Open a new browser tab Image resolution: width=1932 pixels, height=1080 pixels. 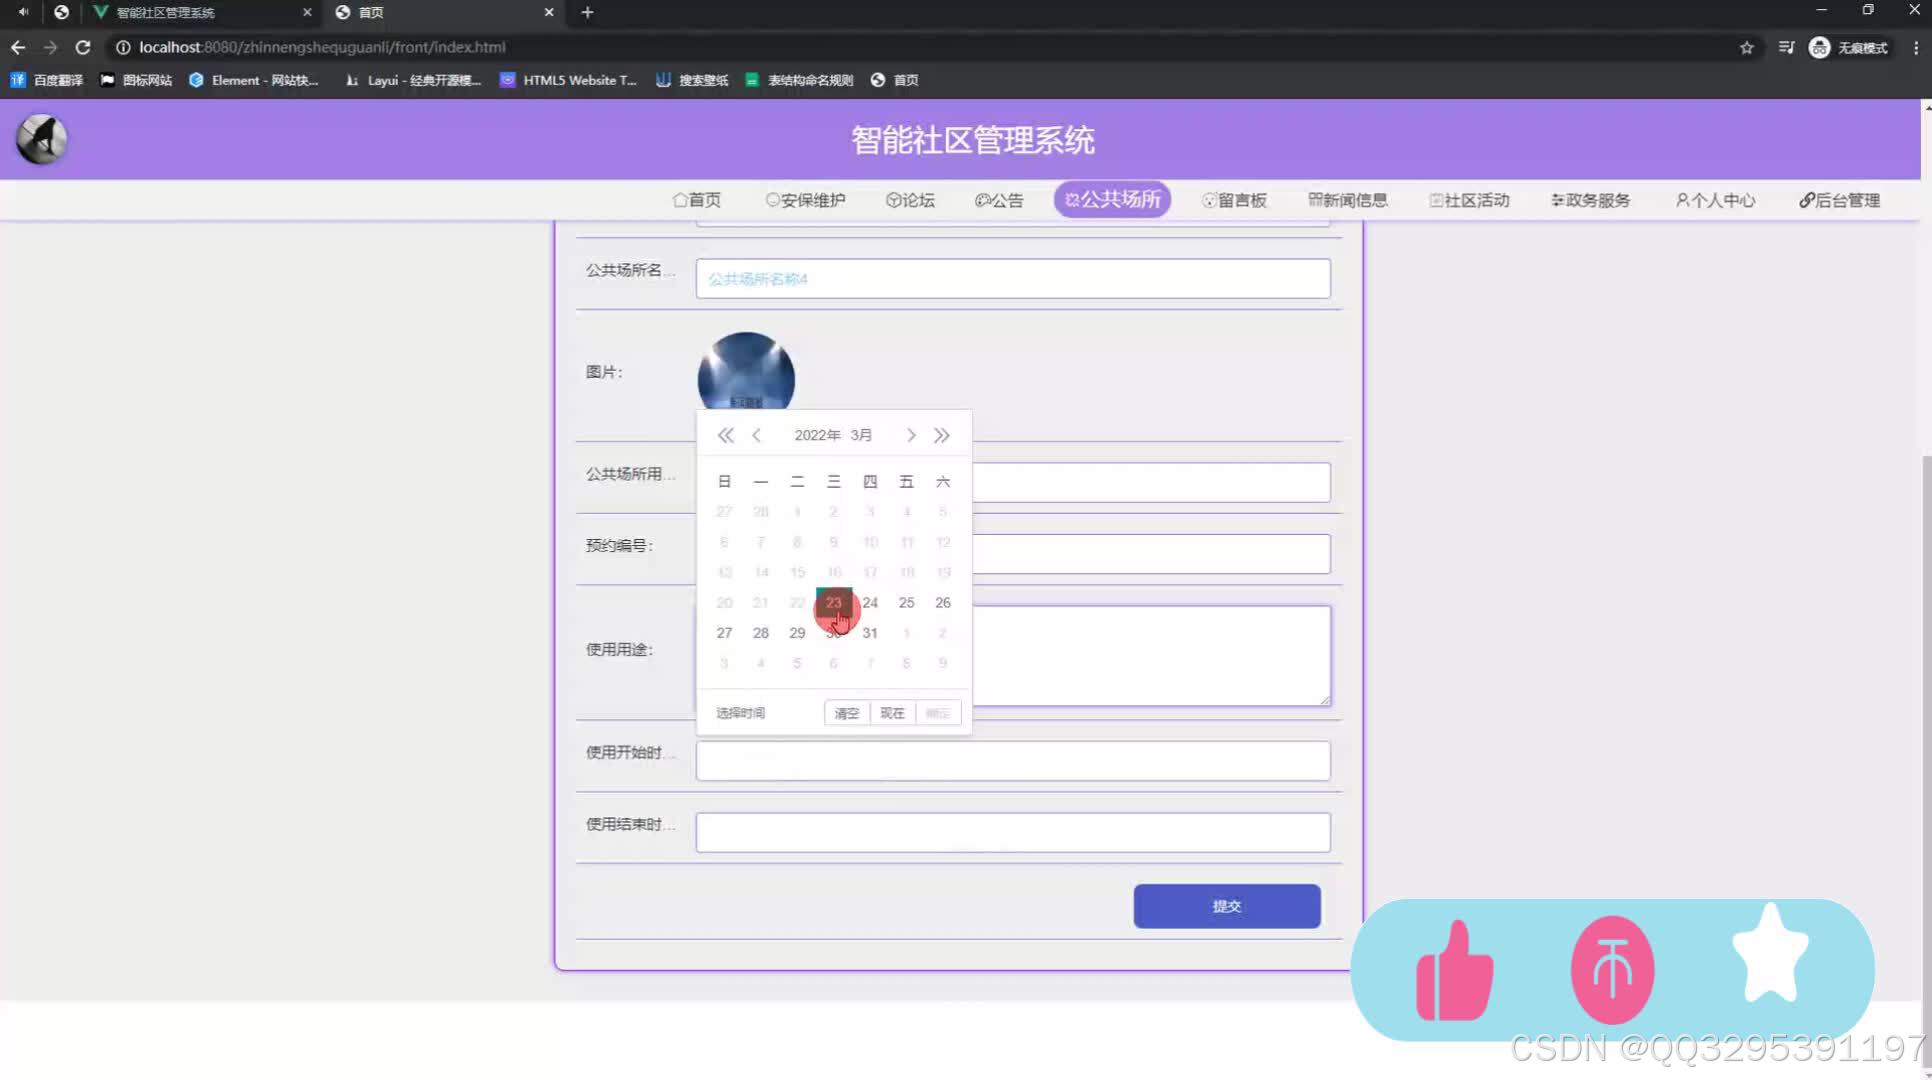coord(587,12)
